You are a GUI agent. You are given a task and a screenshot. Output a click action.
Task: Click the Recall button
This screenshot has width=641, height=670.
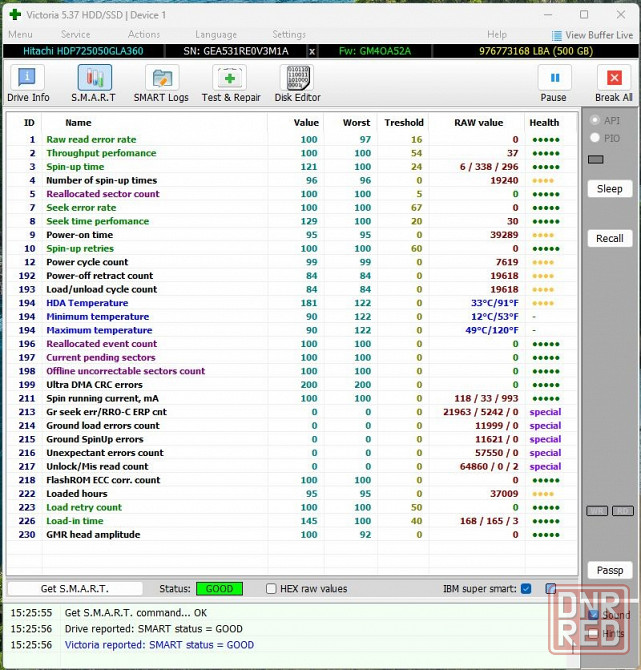609,238
